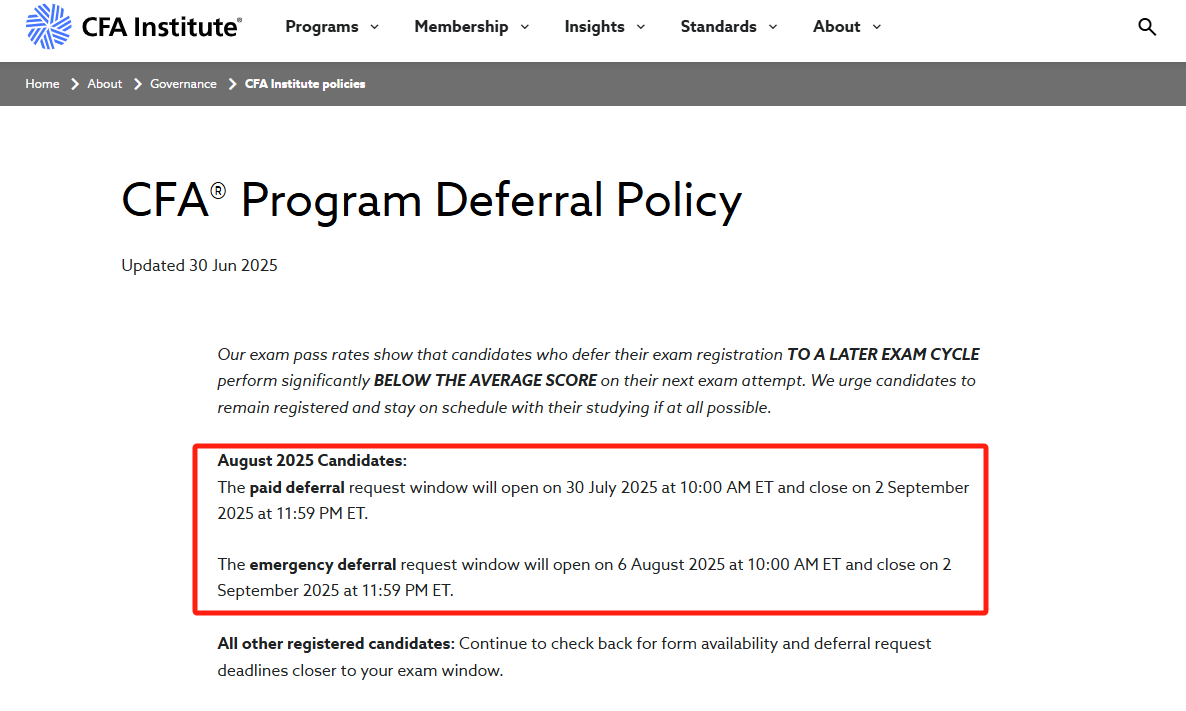Open the Insights menu
This screenshot has width=1186, height=711.
[x=594, y=26]
